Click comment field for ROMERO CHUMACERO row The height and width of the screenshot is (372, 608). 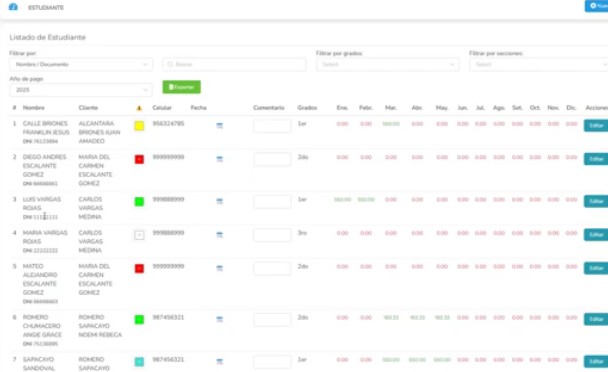pos(272,319)
